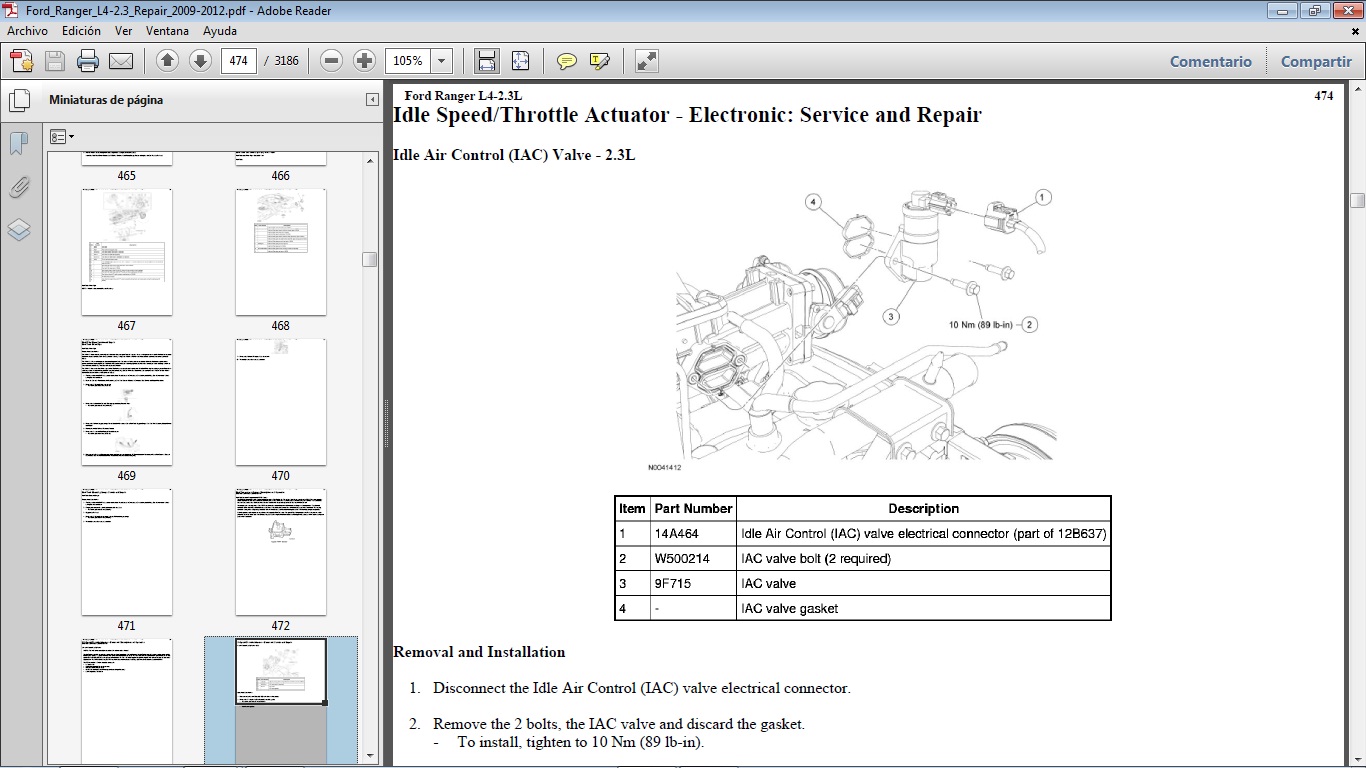Click the zoom in plus button
Viewport: 1366px width, 768px height.
pyautogui.click(x=364, y=61)
